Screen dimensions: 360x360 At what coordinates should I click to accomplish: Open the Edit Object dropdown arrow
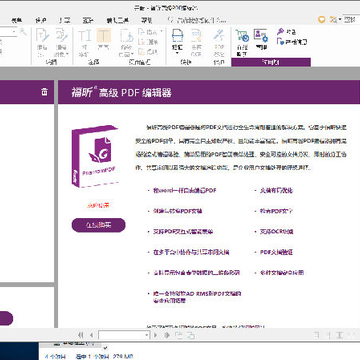pos(67,54)
